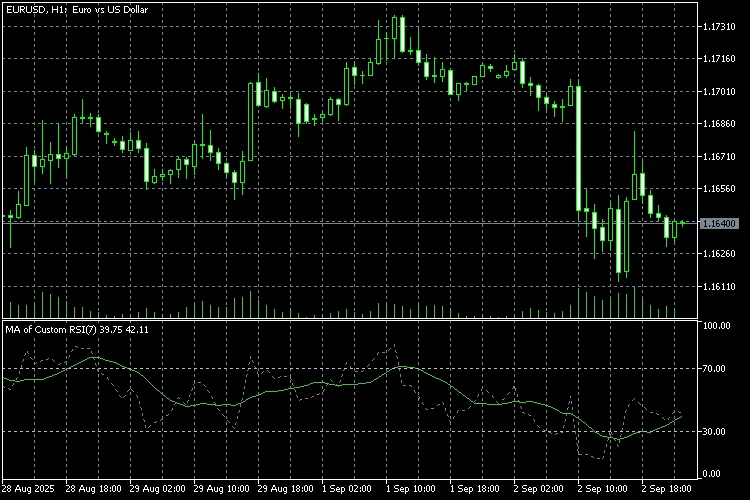This screenshot has height=500, width=750.
Task: Click the 28 Aug 2025 date label
Action: point(30,488)
